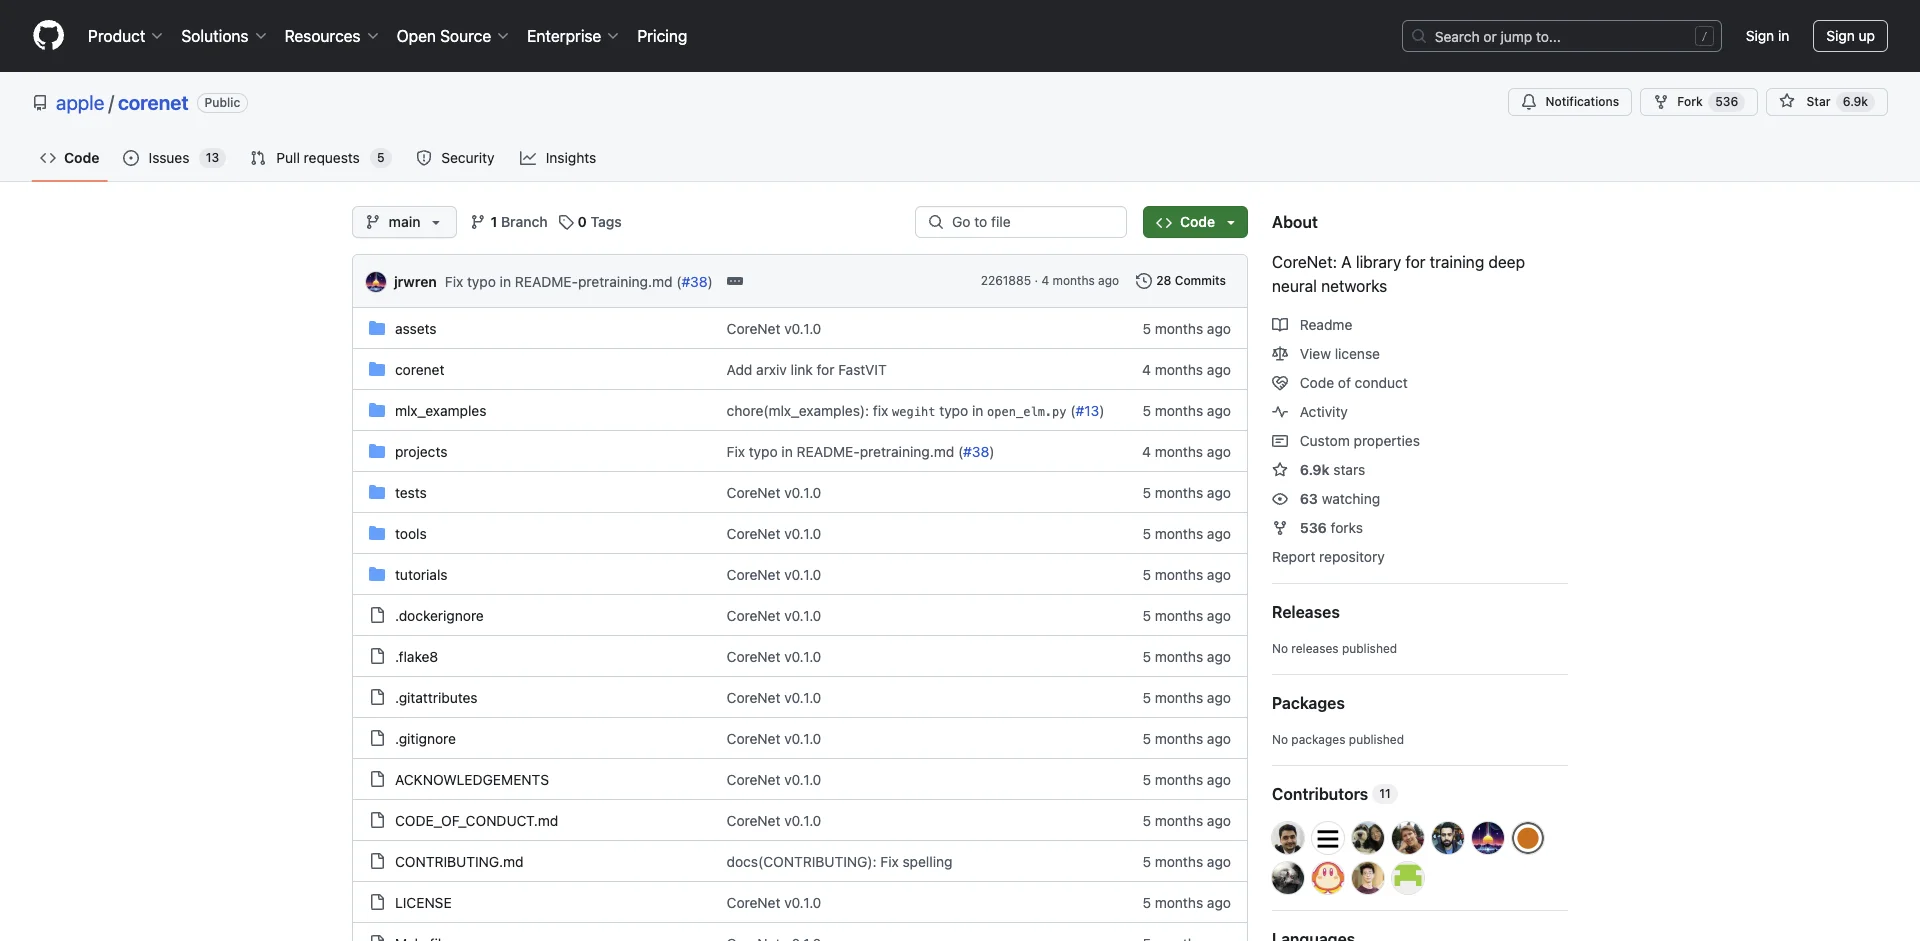View 6.9k stars link

1332,470
